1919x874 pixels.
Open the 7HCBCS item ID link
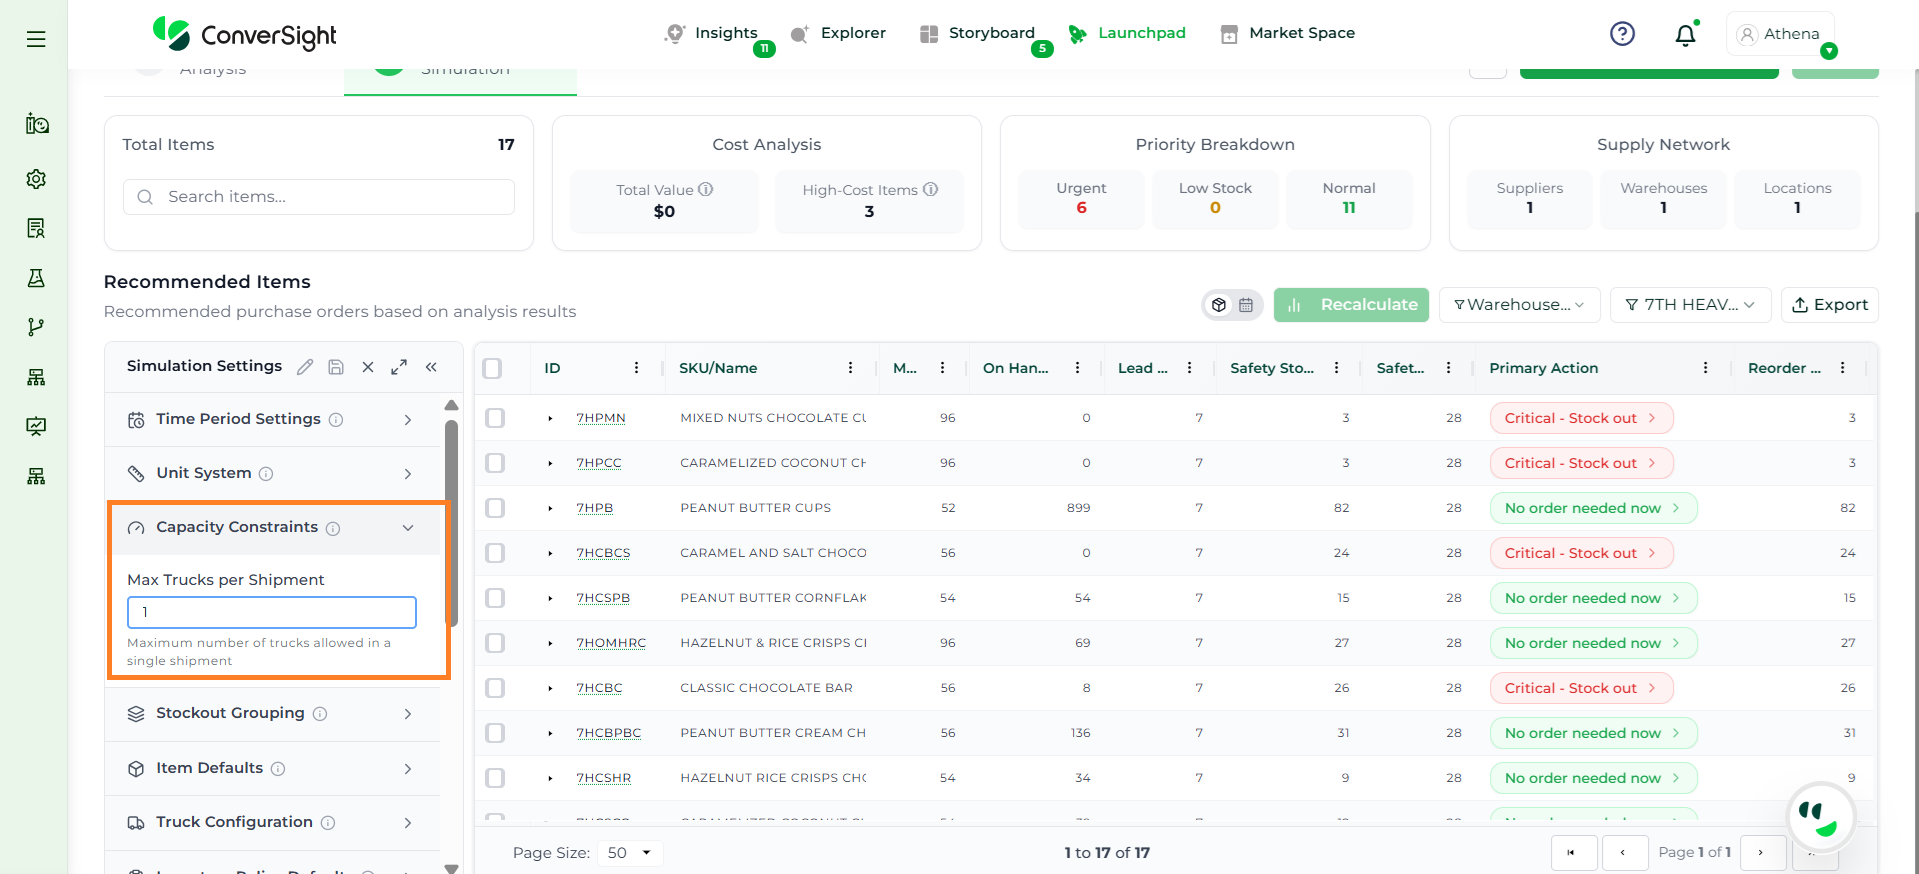[x=603, y=553]
